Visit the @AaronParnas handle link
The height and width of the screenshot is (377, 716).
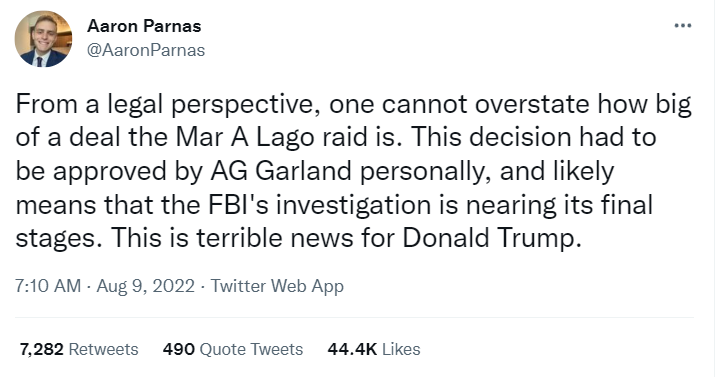tap(146, 50)
